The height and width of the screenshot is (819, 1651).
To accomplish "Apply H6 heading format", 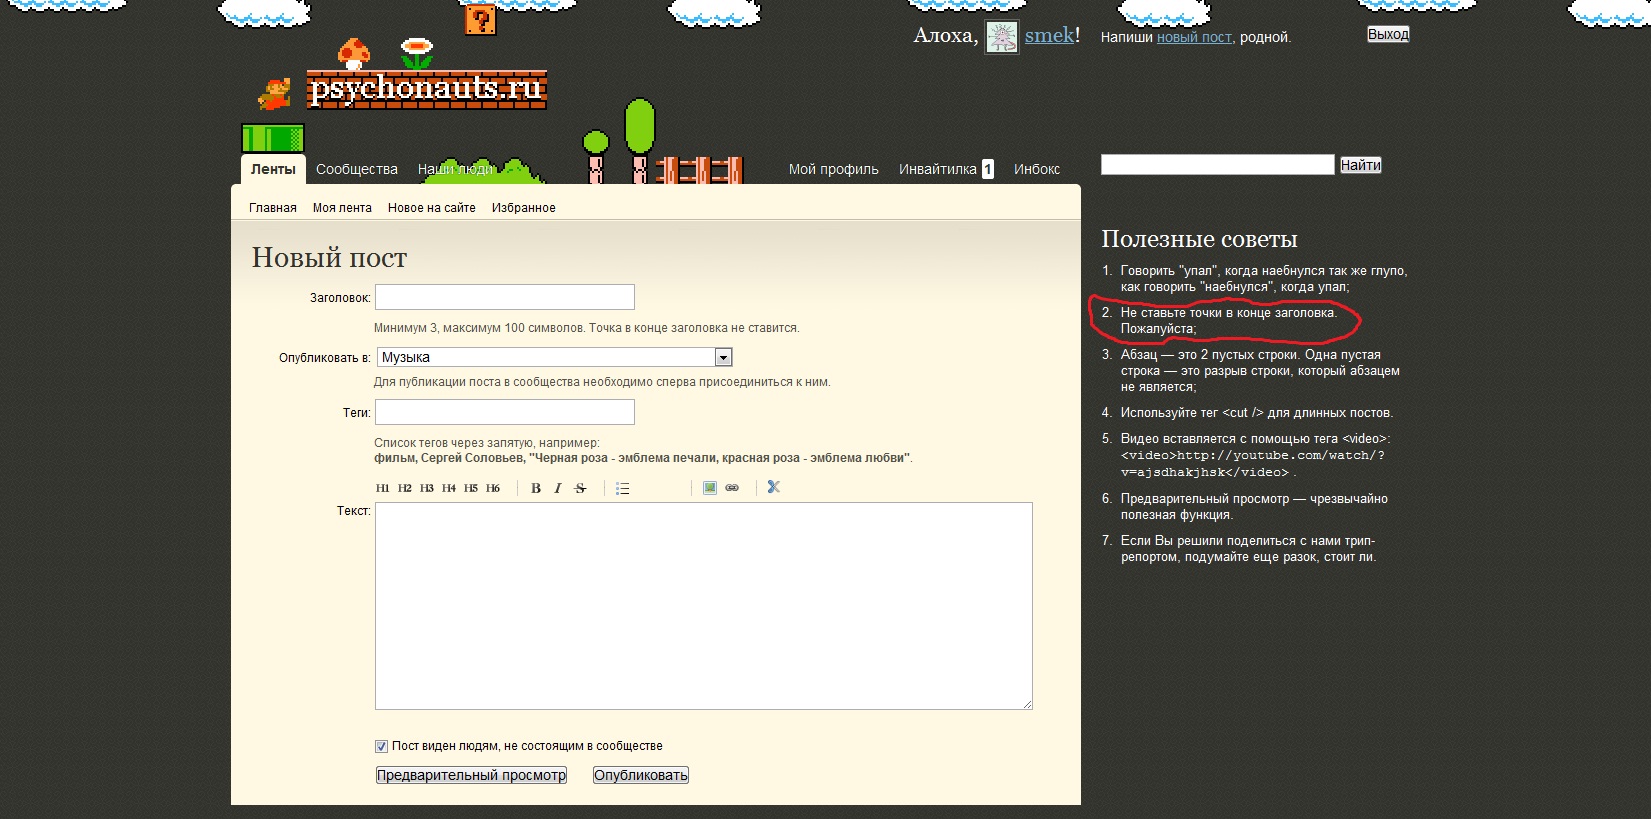I will (492, 488).
